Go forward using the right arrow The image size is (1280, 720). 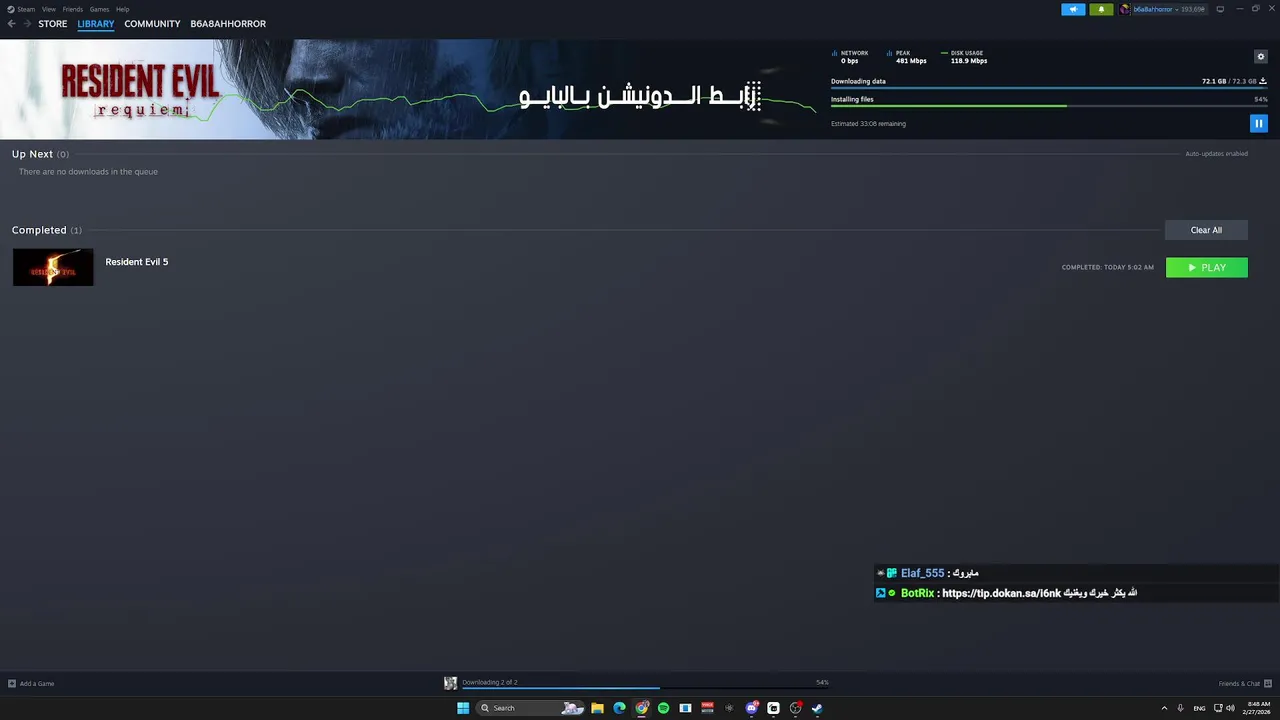point(26,24)
